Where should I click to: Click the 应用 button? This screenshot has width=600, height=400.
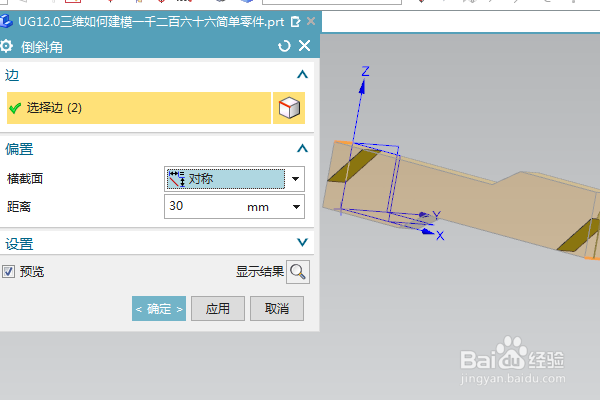pos(218,309)
